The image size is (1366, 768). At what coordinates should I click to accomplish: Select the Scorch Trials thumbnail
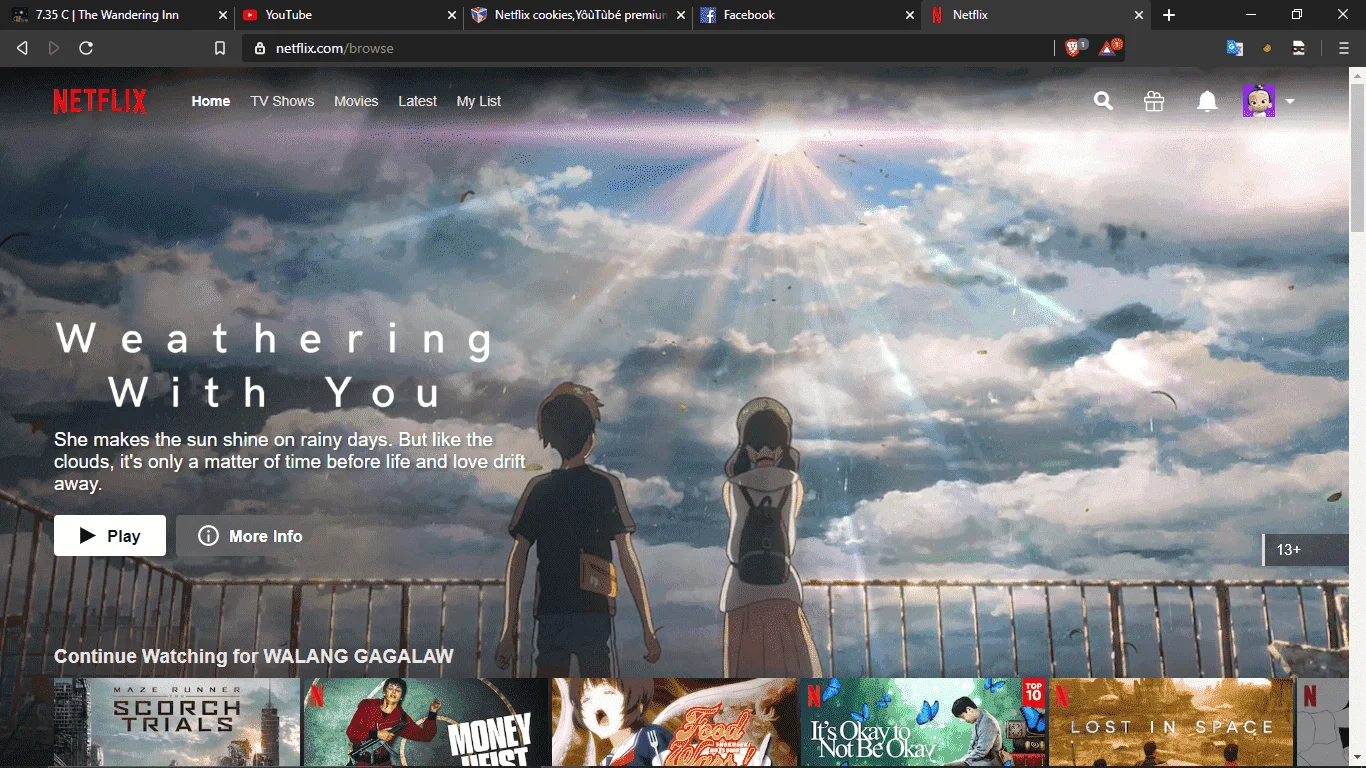coord(177,723)
